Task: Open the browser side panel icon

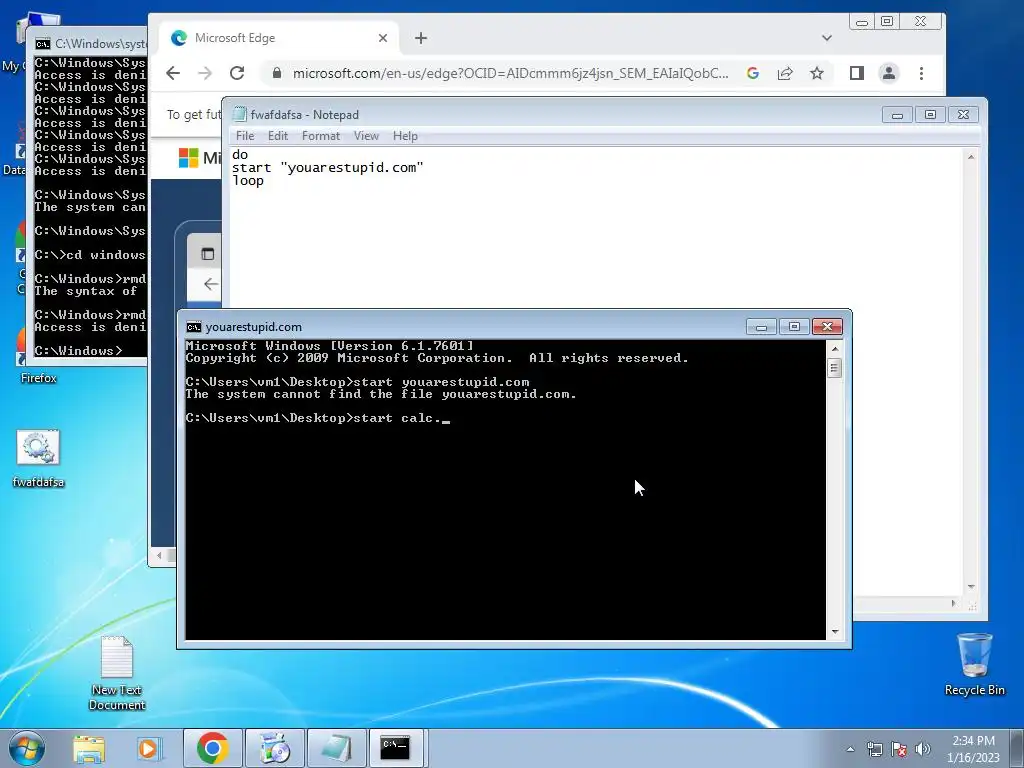Action: click(857, 73)
